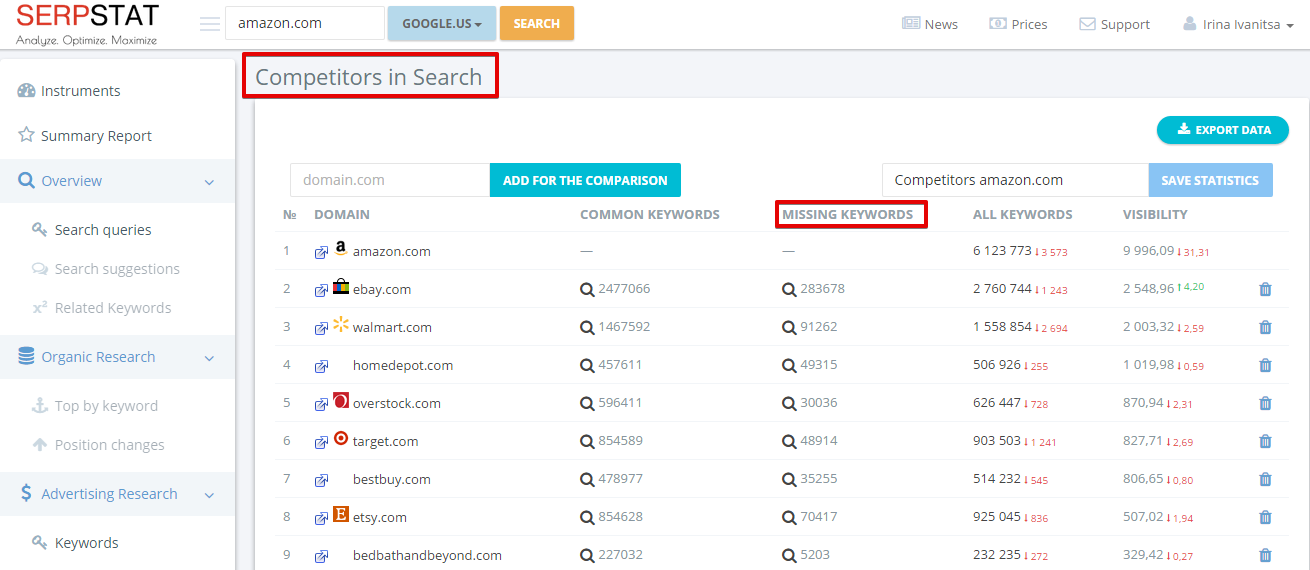Go to Search suggestions sidebar item

point(106,269)
